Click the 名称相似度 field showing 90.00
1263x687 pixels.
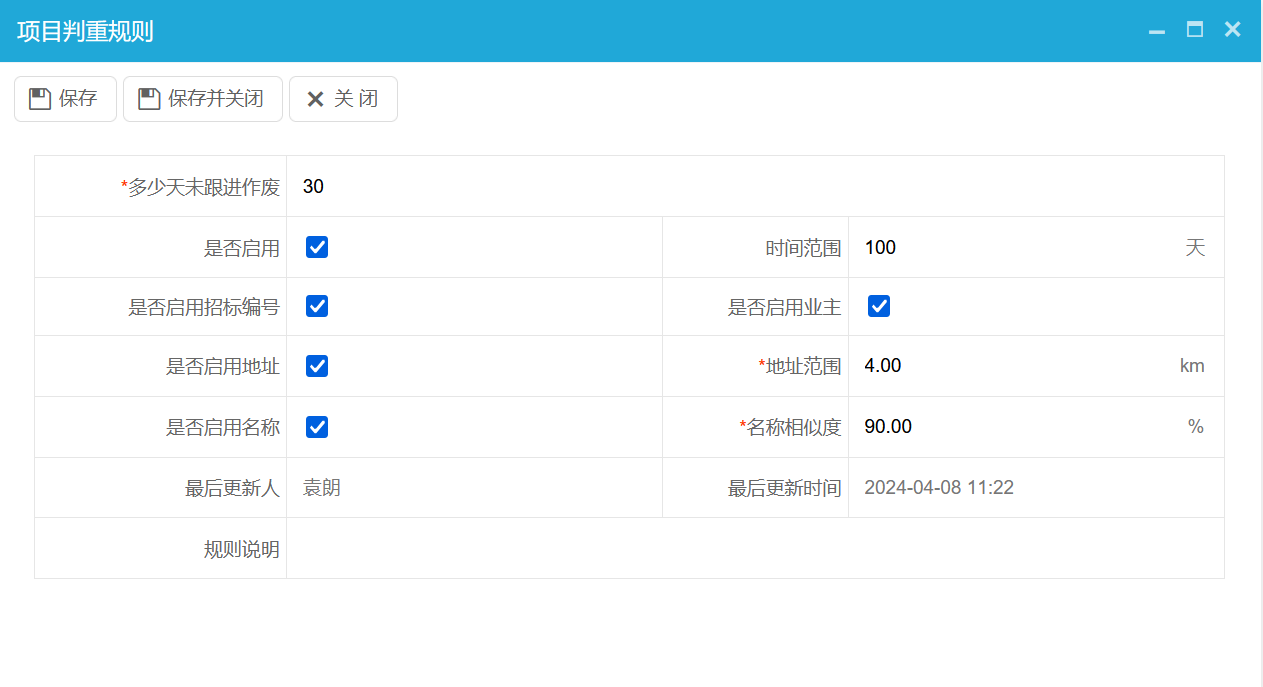point(1000,426)
